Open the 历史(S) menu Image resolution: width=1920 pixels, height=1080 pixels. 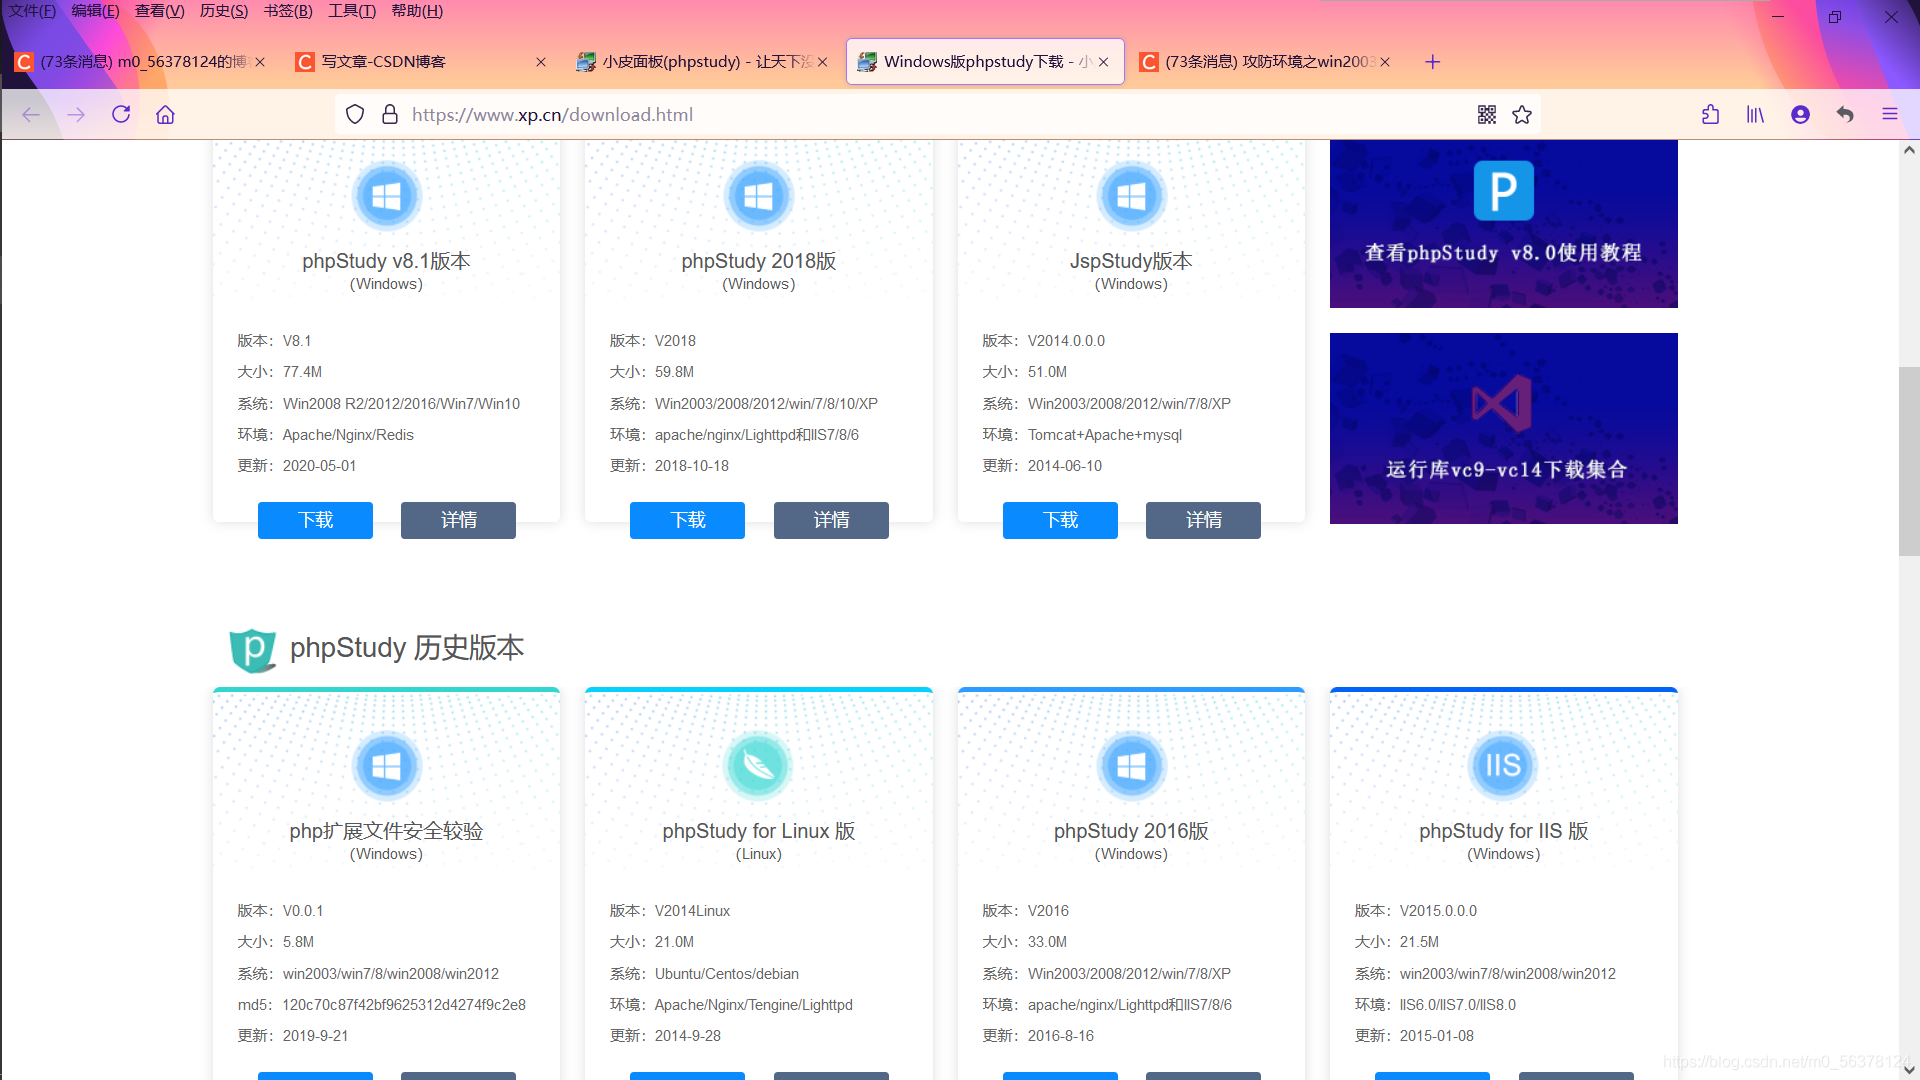click(x=224, y=11)
